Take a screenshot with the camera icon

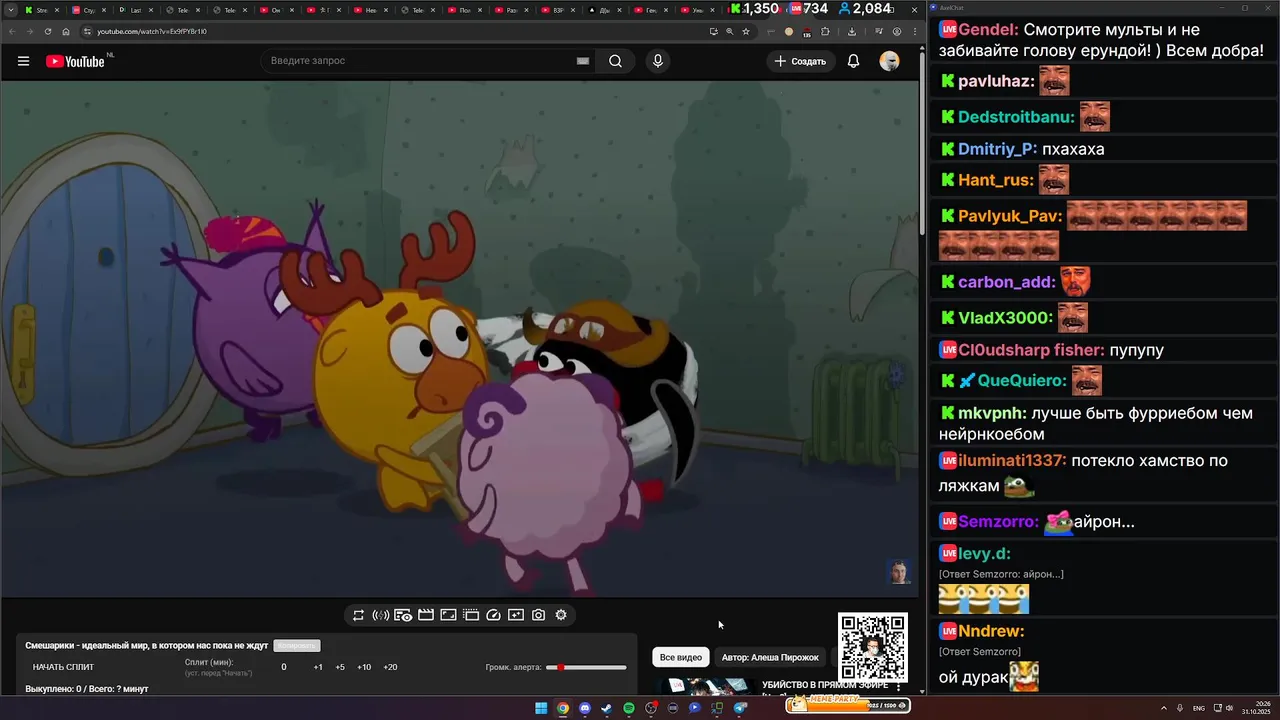[538, 615]
